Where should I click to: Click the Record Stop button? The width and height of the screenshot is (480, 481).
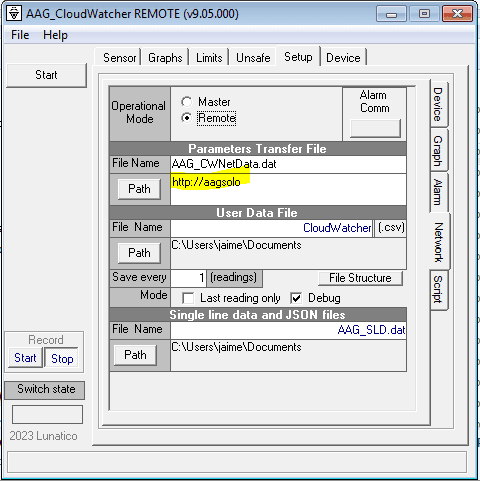coord(62,358)
